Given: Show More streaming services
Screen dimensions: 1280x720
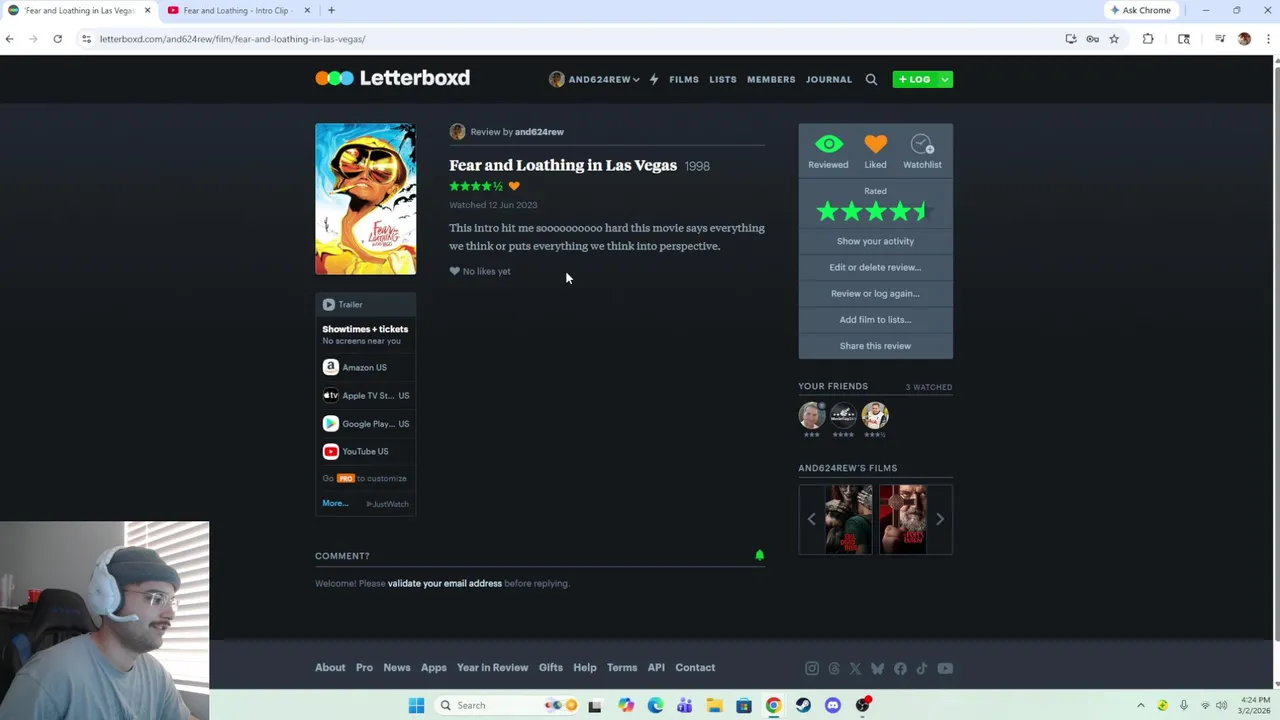Looking at the screenshot, I should coord(335,503).
